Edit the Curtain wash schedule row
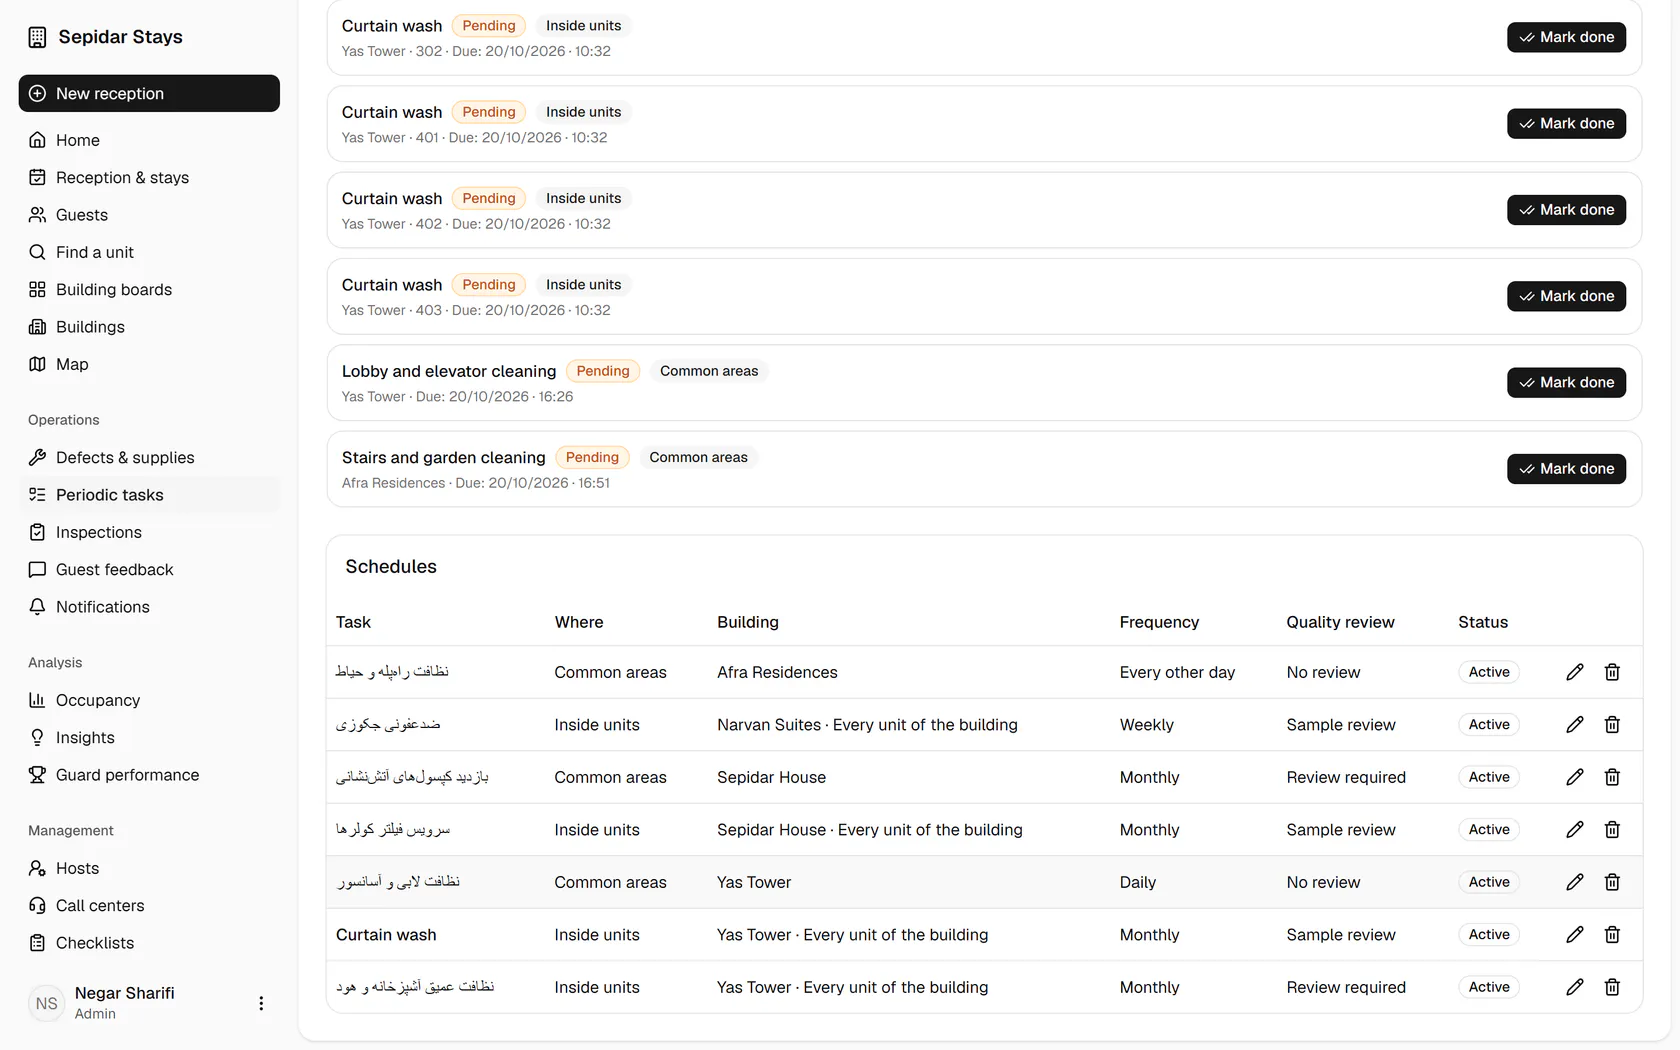Screen dimensions: 1680x1050 [1575, 934]
